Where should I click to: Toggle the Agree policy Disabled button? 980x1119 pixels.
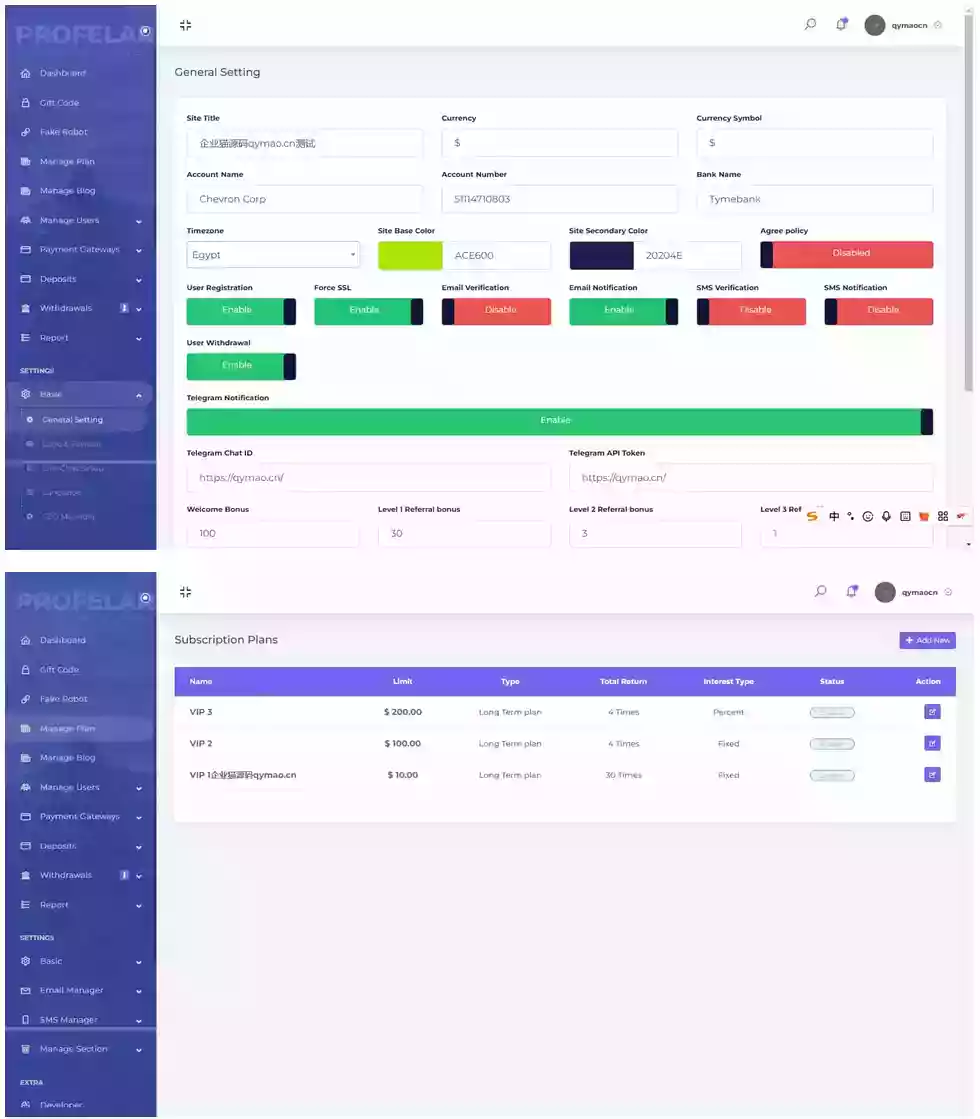(x=846, y=254)
